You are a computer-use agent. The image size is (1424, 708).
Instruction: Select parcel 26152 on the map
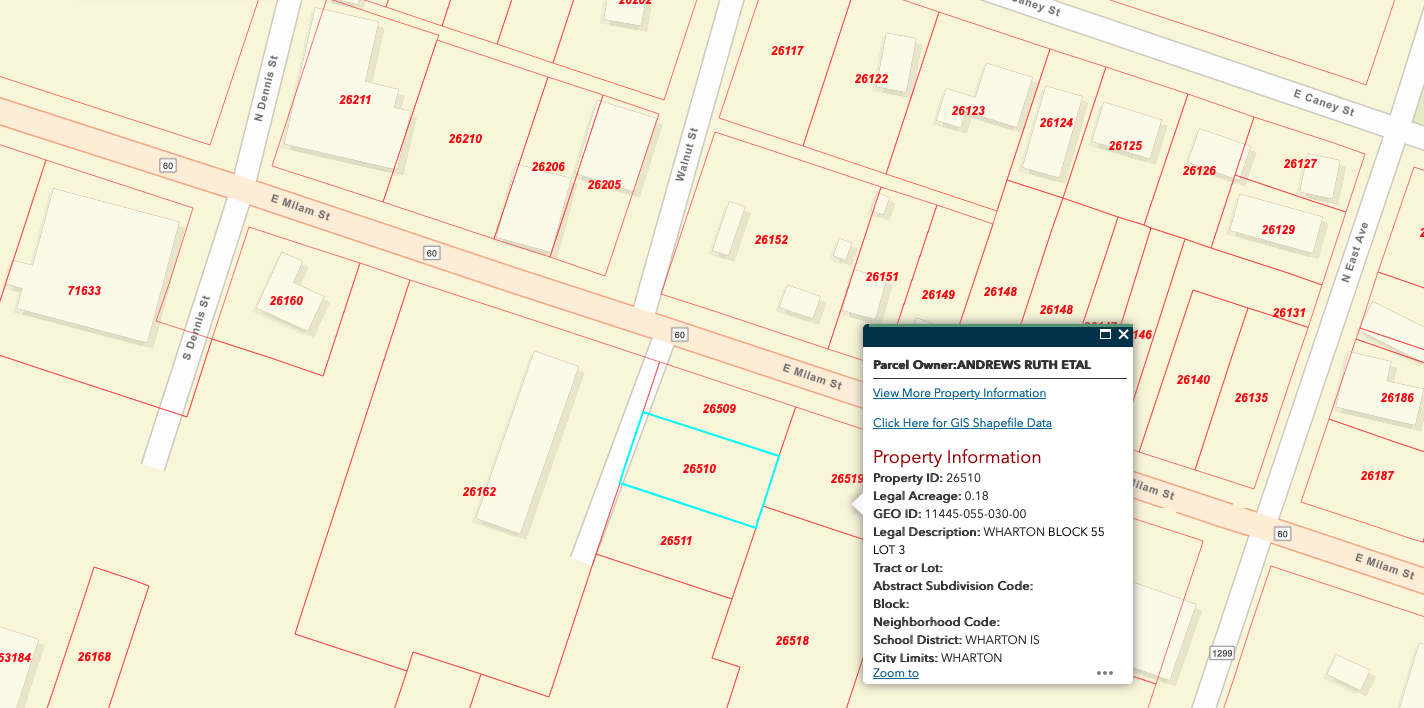click(x=771, y=240)
